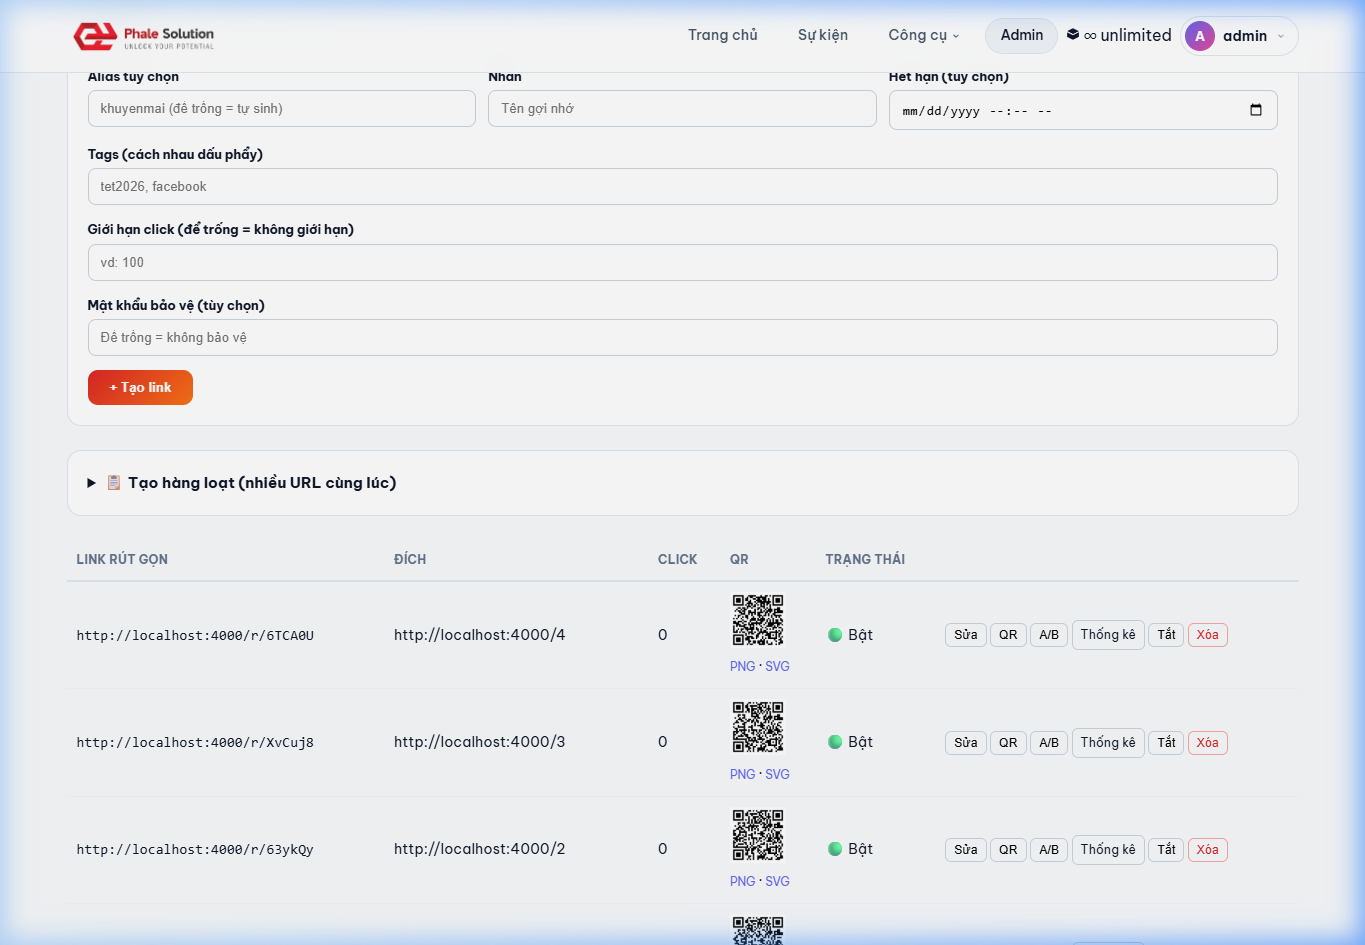Click the LINK RÚT GỌN column header
The height and width of the screenshot is (945, 1365).
[x=122, y=560]
